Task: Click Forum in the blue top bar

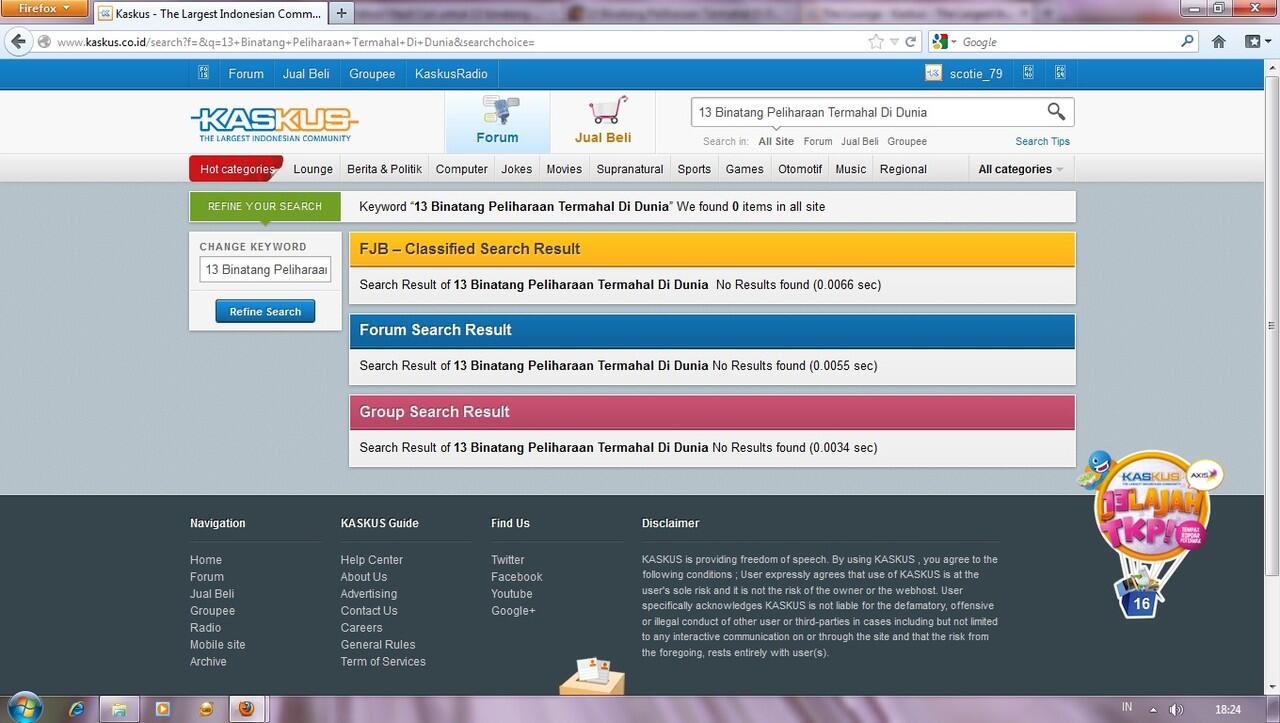Action: [246, 73]
